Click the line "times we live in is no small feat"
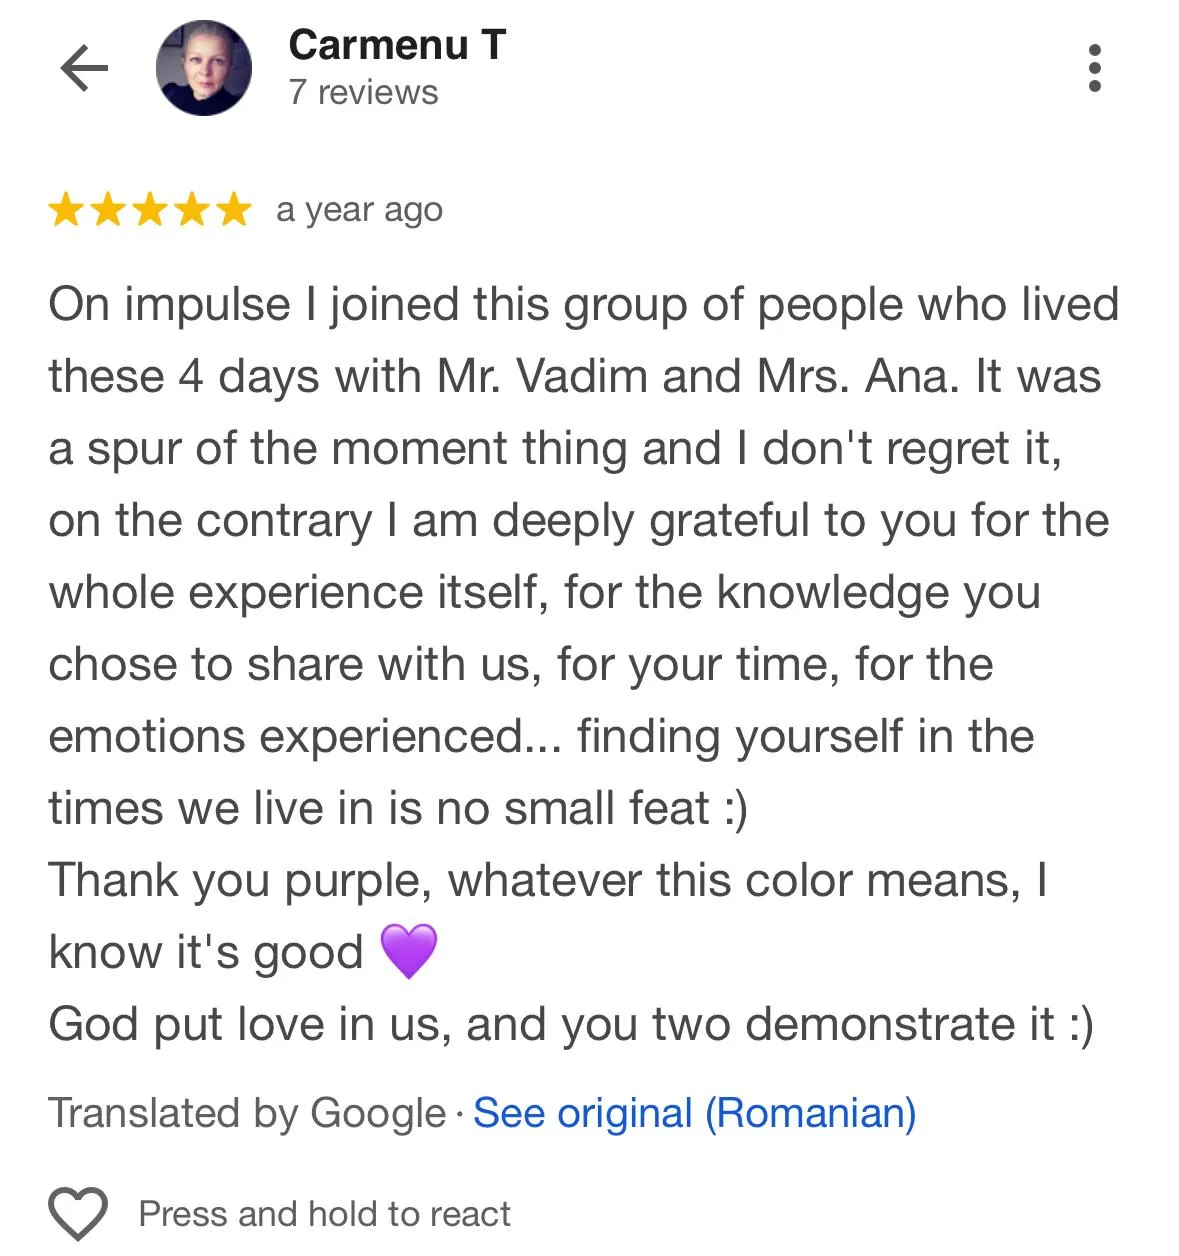Viewport: 1179px width, 1256px height. point(398,808)
